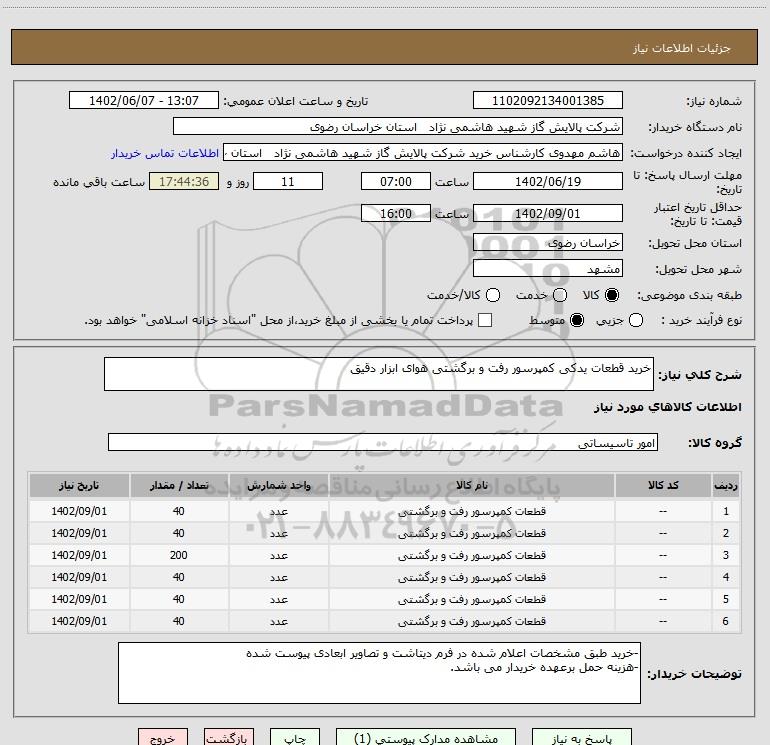770x745 pixels.
Task: Select the خدمت radio option
Action: point(559,295)
